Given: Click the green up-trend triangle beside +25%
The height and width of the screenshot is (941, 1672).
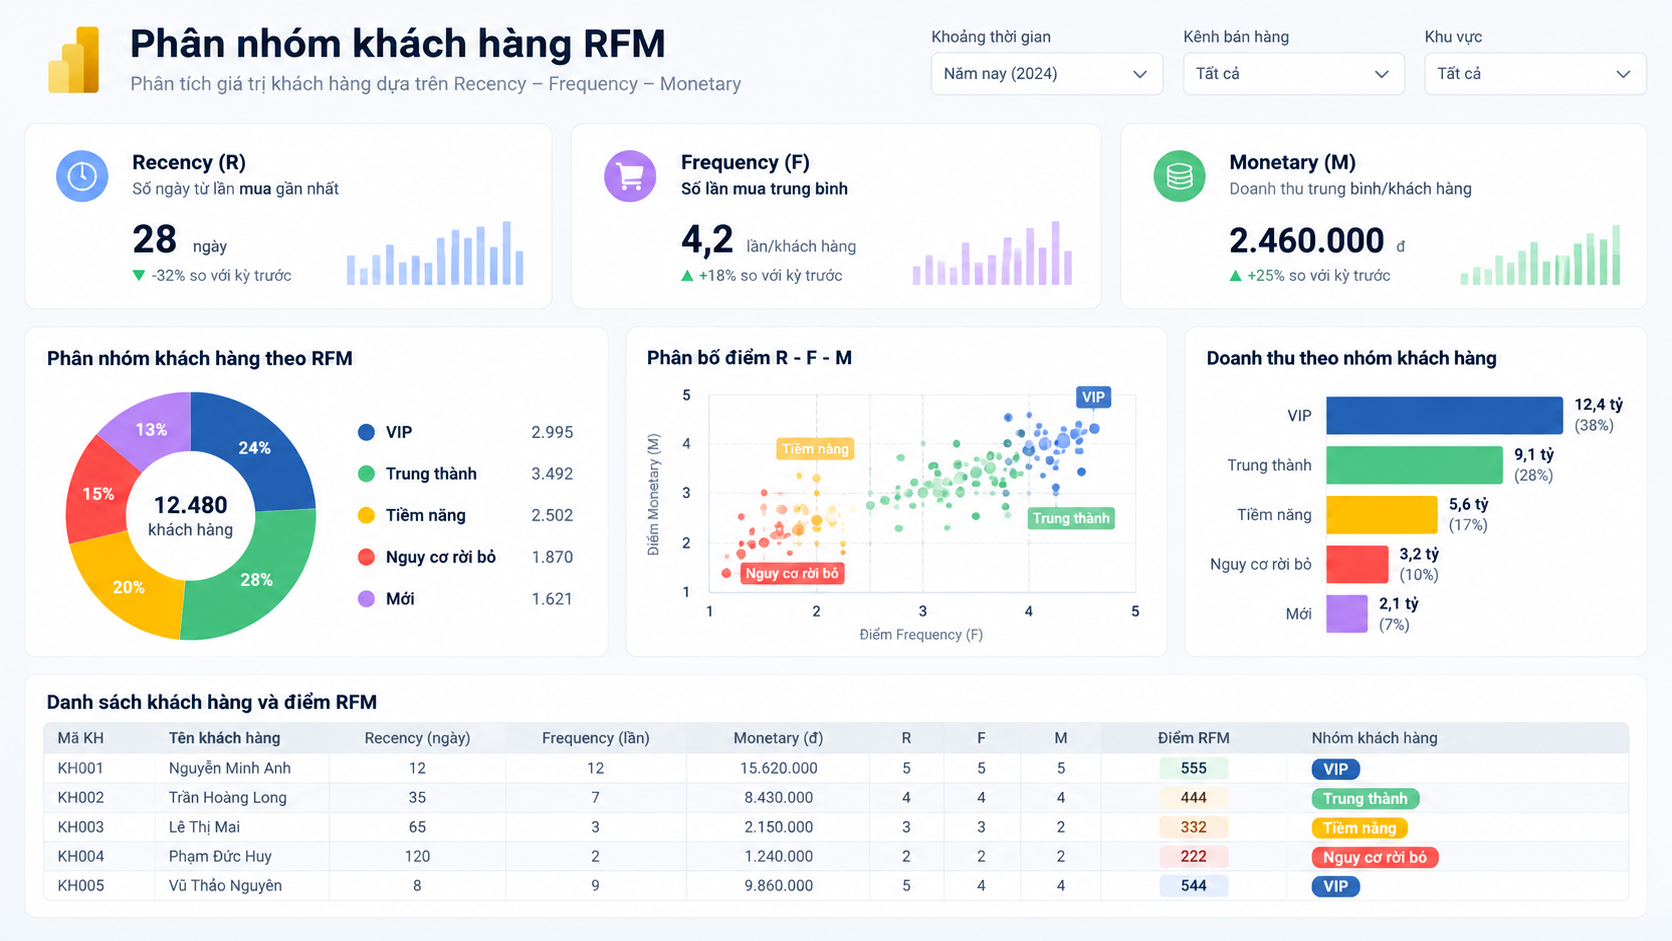Looking at the screenshot, I should (1235, 275).
